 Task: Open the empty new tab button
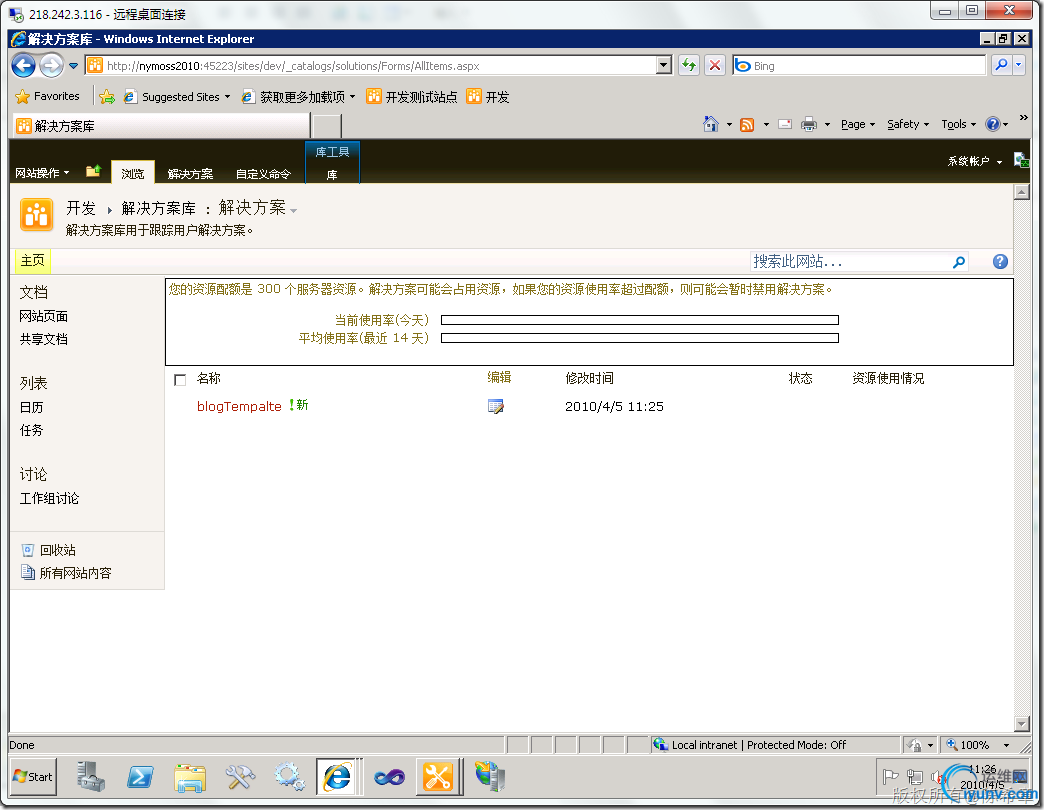pos(327,125)
